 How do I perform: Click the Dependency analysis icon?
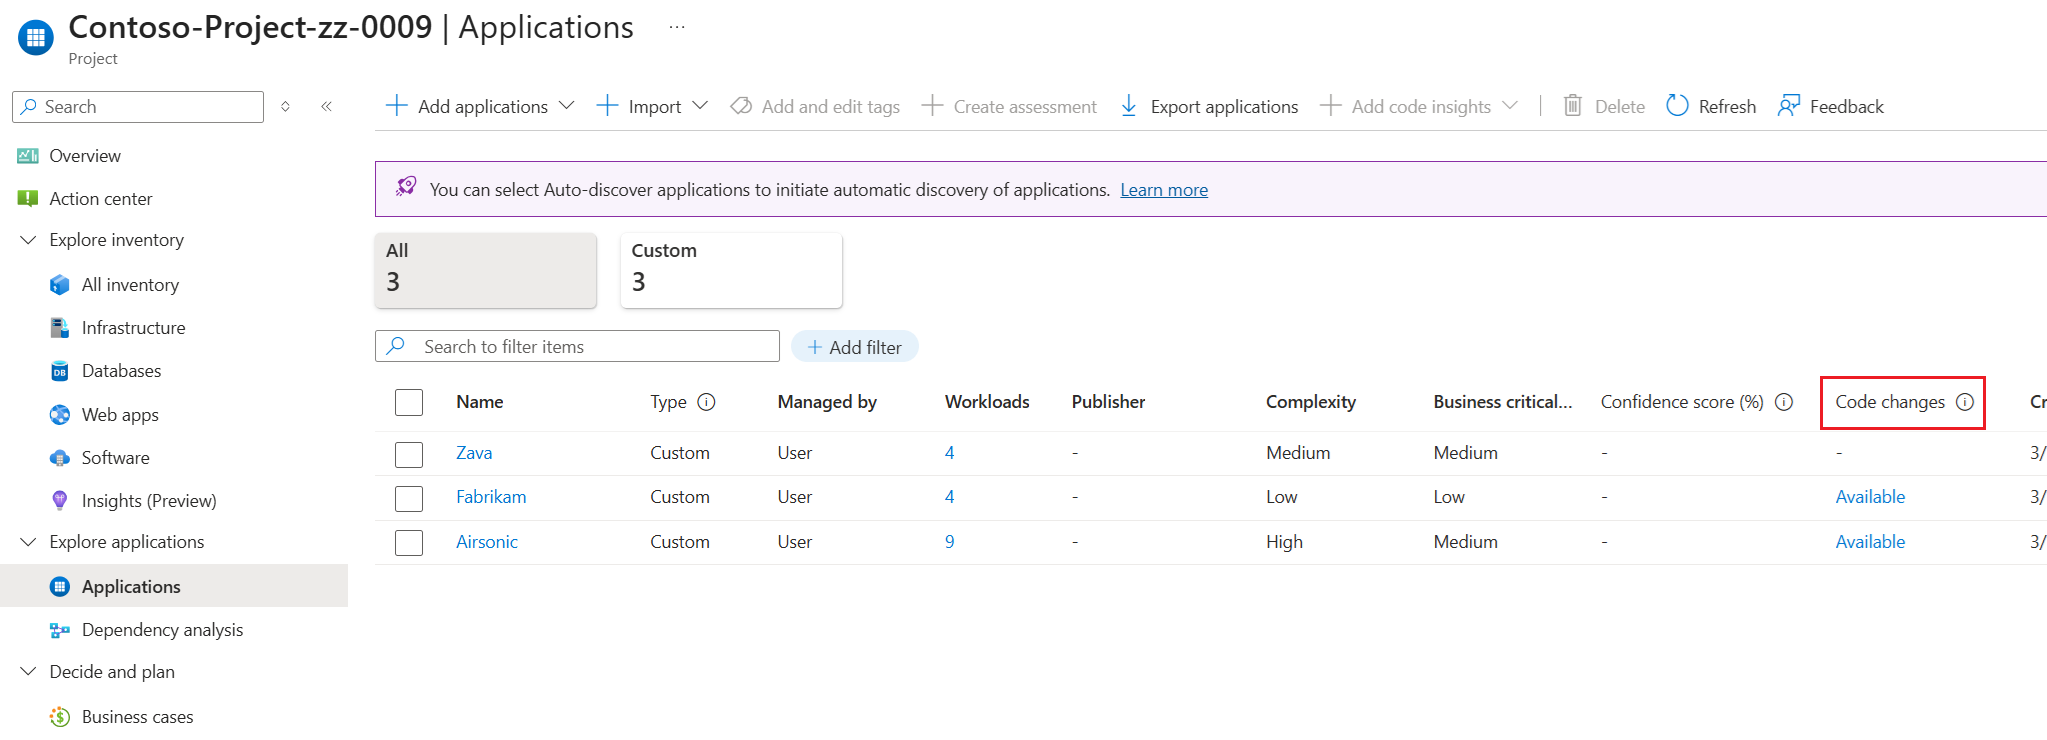(x=60, y=630)
